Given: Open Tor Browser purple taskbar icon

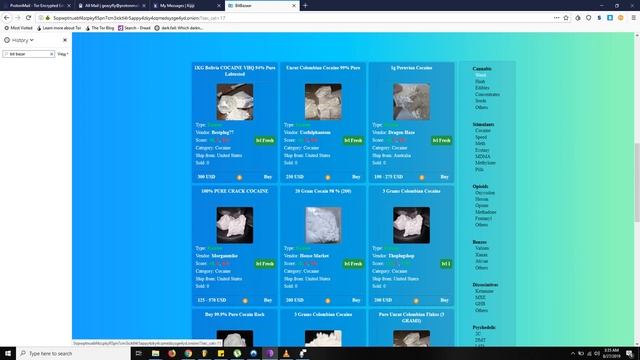Looking at the screenshot, I should (270, 353).
